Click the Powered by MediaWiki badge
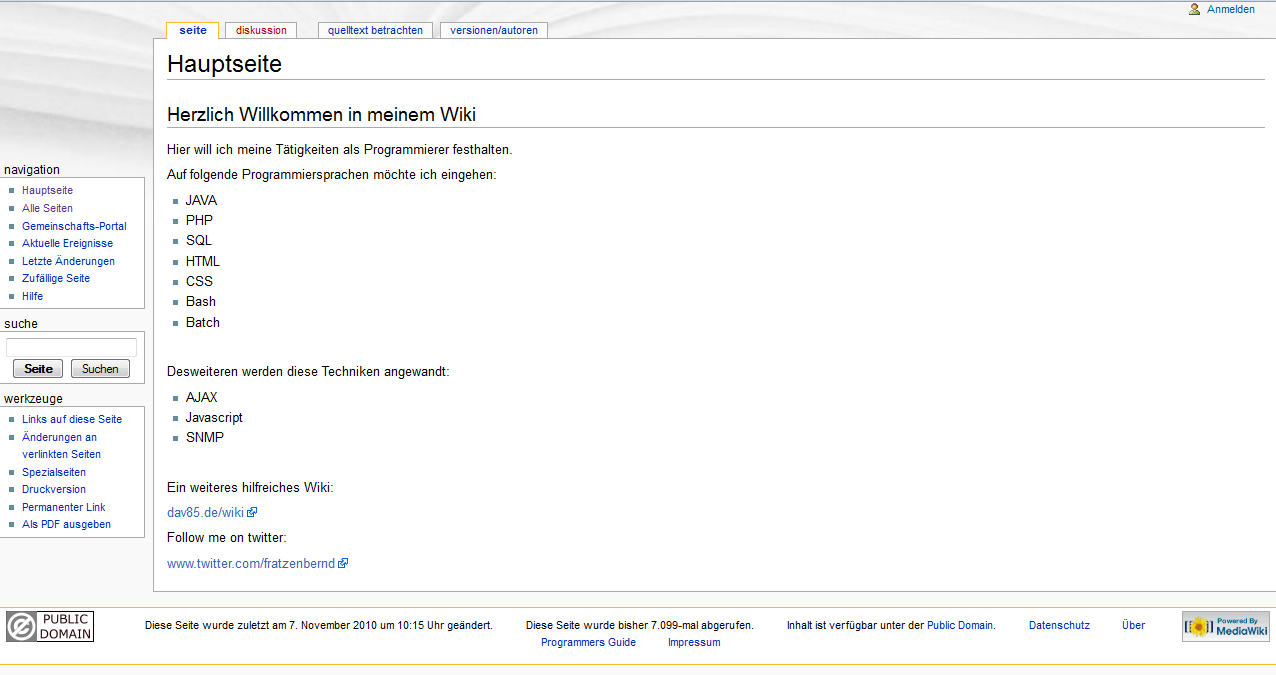This screenshot has height=675, width=1276. (1225, 626)
